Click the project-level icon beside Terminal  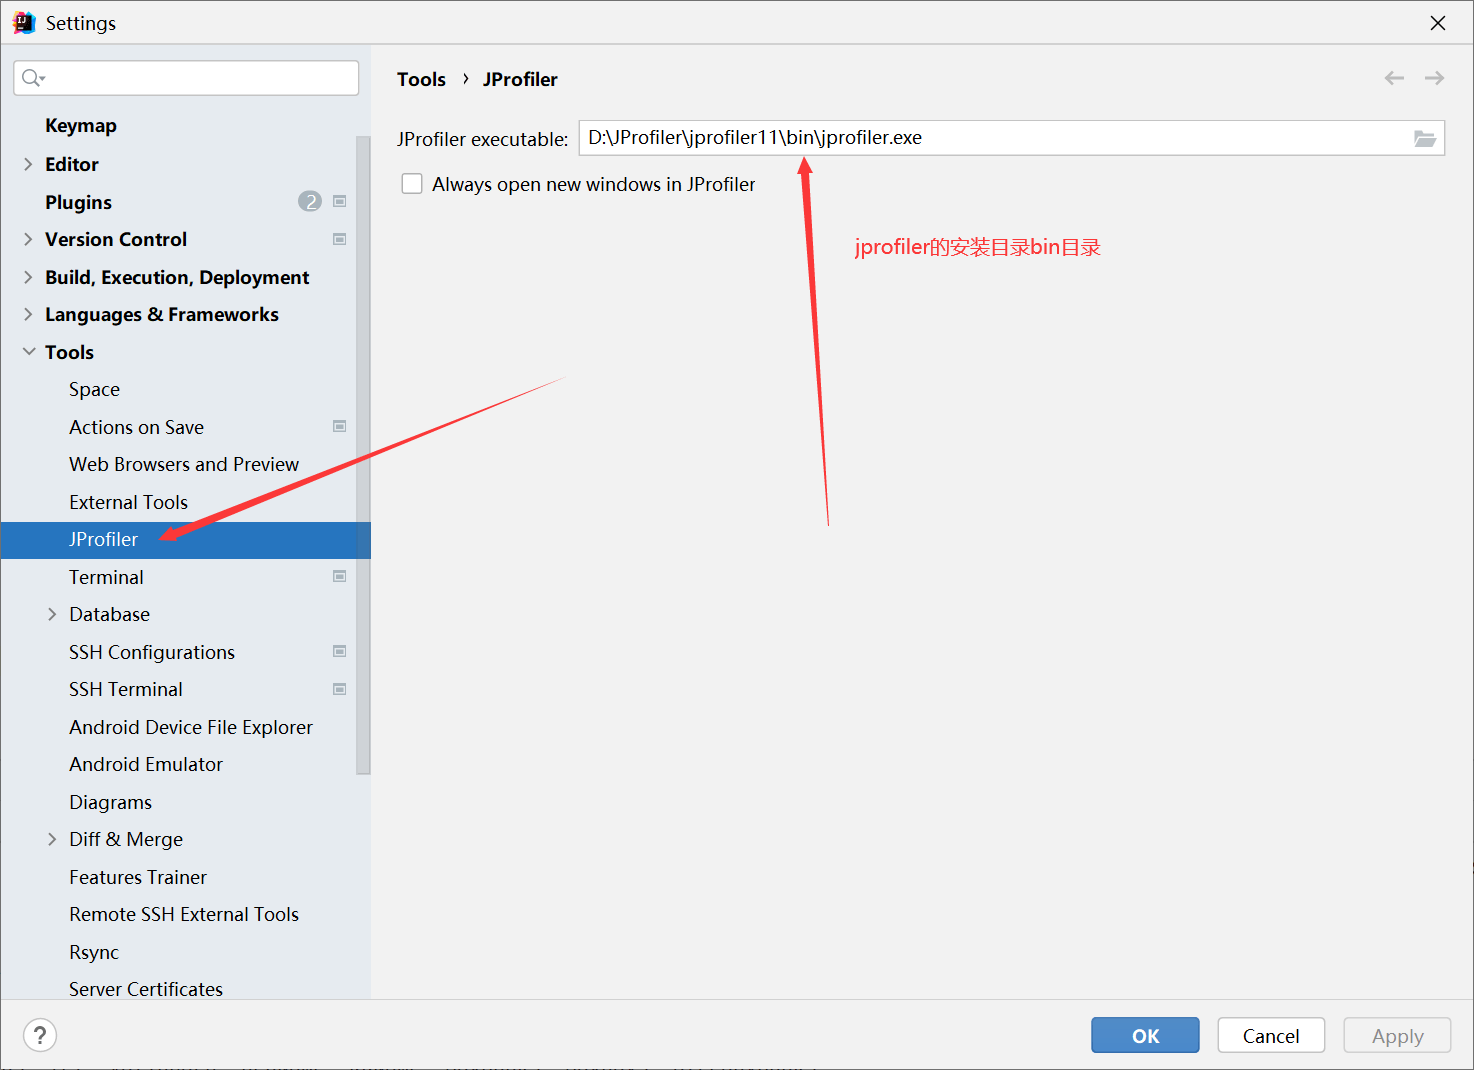tap(340, 577)
